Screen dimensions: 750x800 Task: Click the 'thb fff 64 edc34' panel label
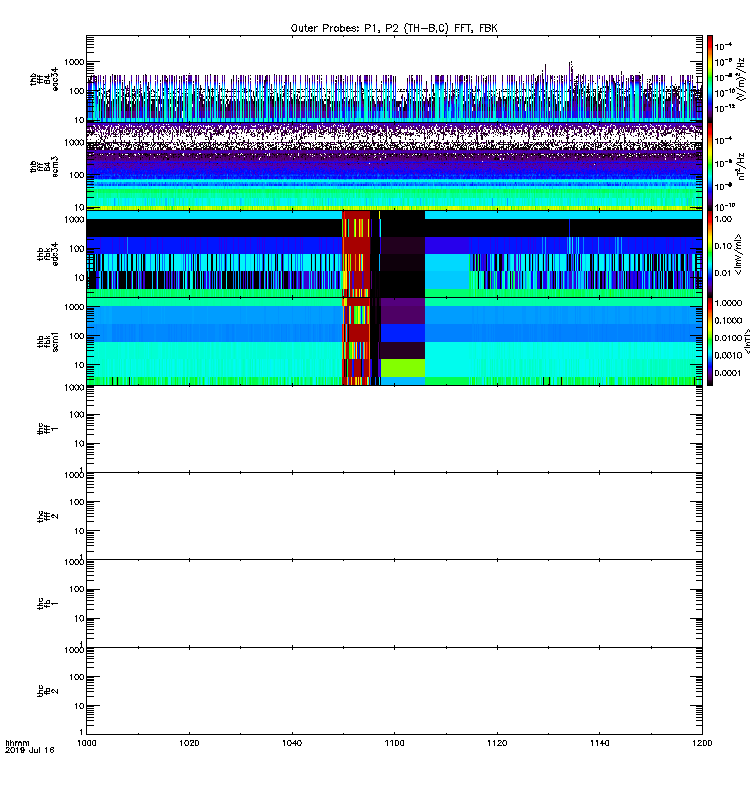(44, 80)
